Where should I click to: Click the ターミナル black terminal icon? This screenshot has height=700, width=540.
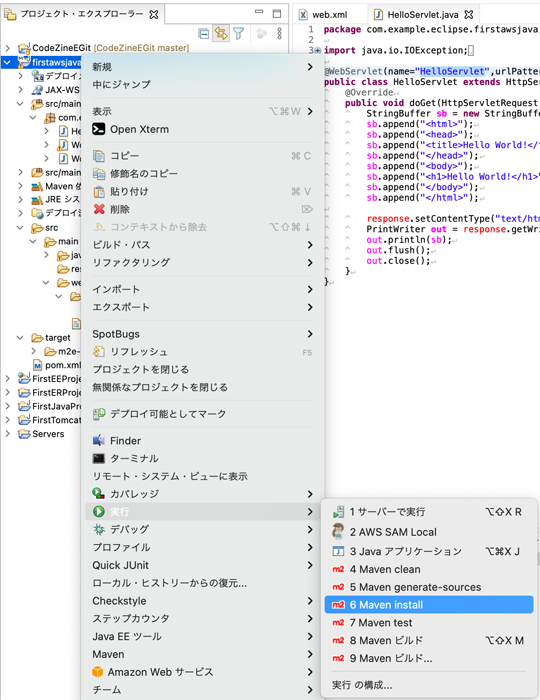pos(99,458)
